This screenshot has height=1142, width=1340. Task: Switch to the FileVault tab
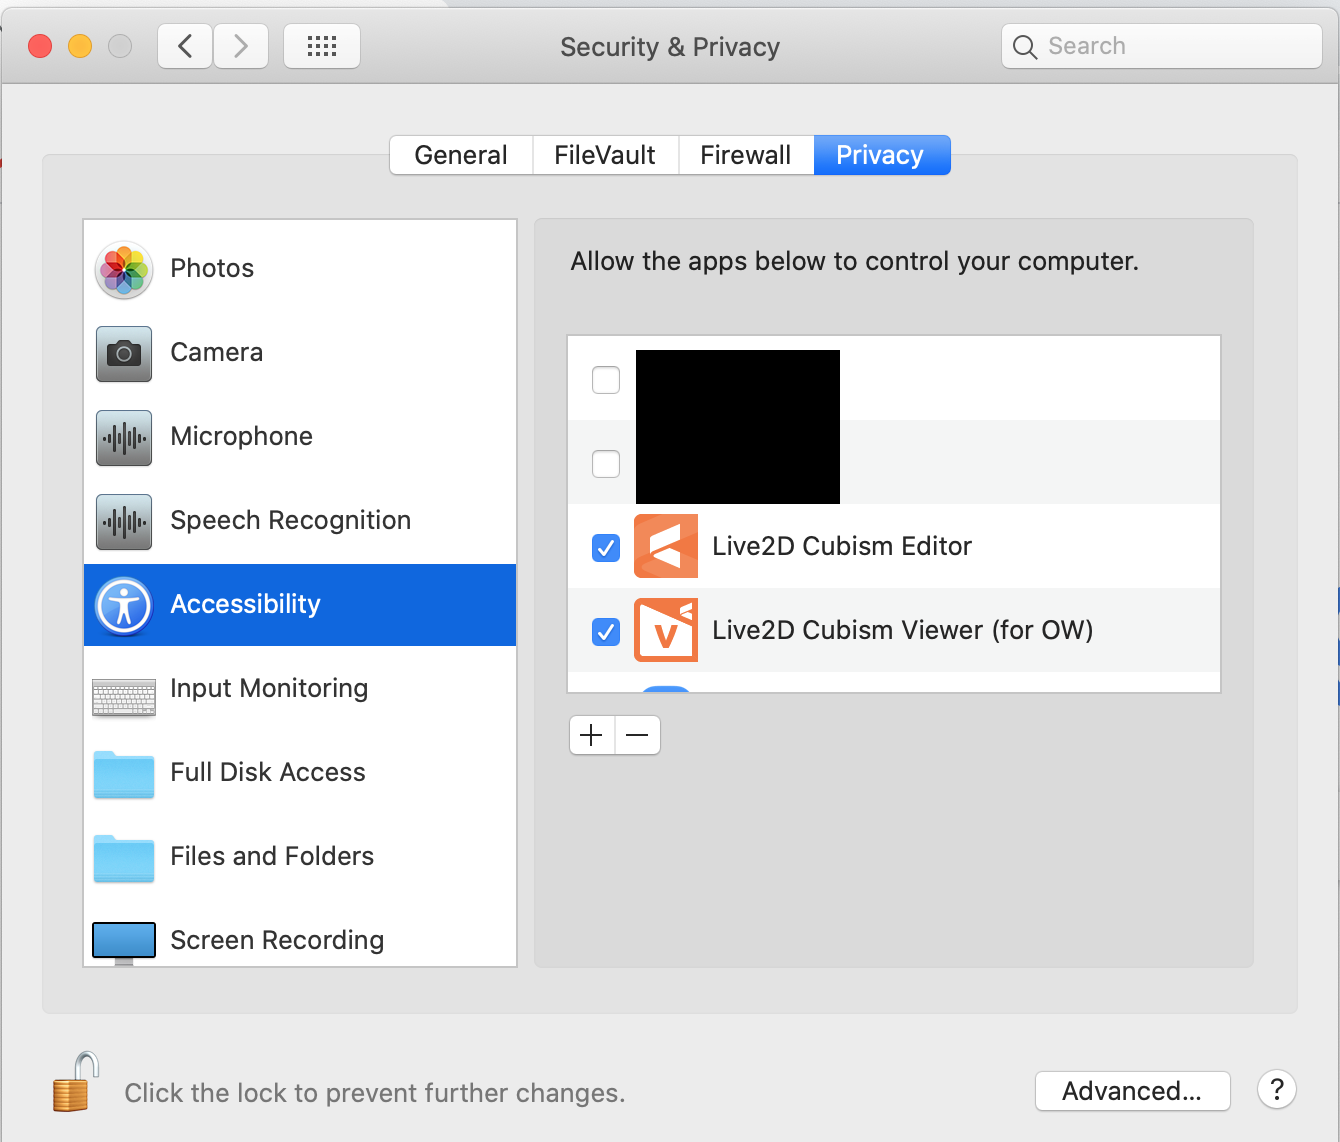click(605, 155)
